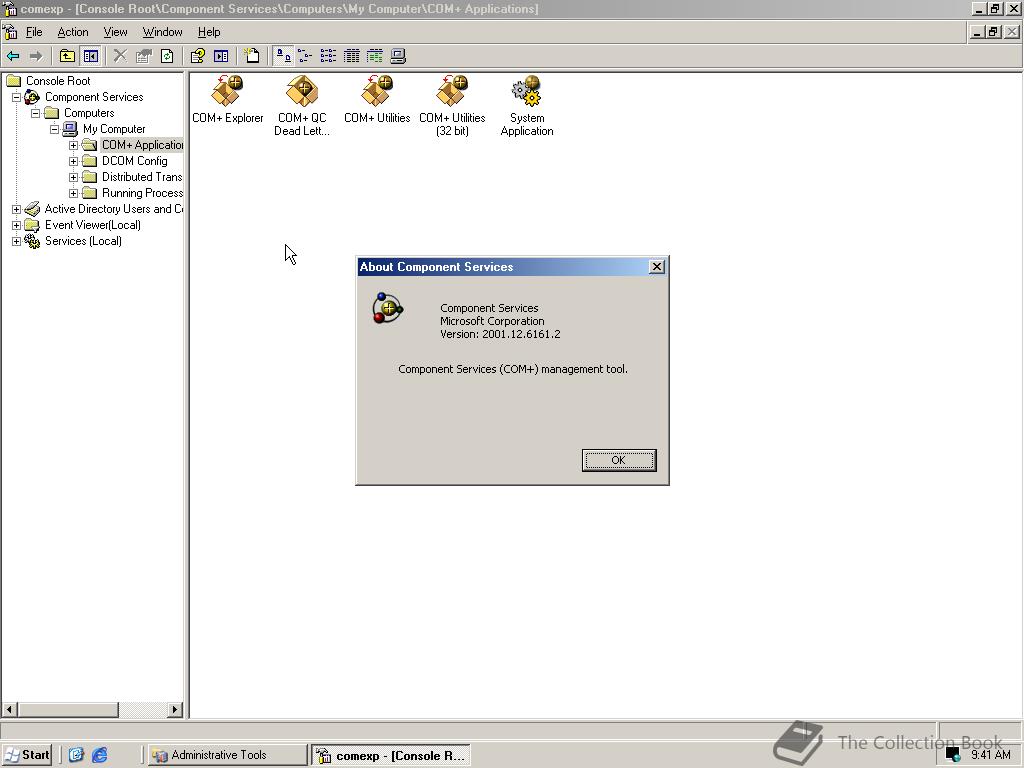Collapse the Component Services tree node
The image size is (1024, 768).
tap(16, 97)
